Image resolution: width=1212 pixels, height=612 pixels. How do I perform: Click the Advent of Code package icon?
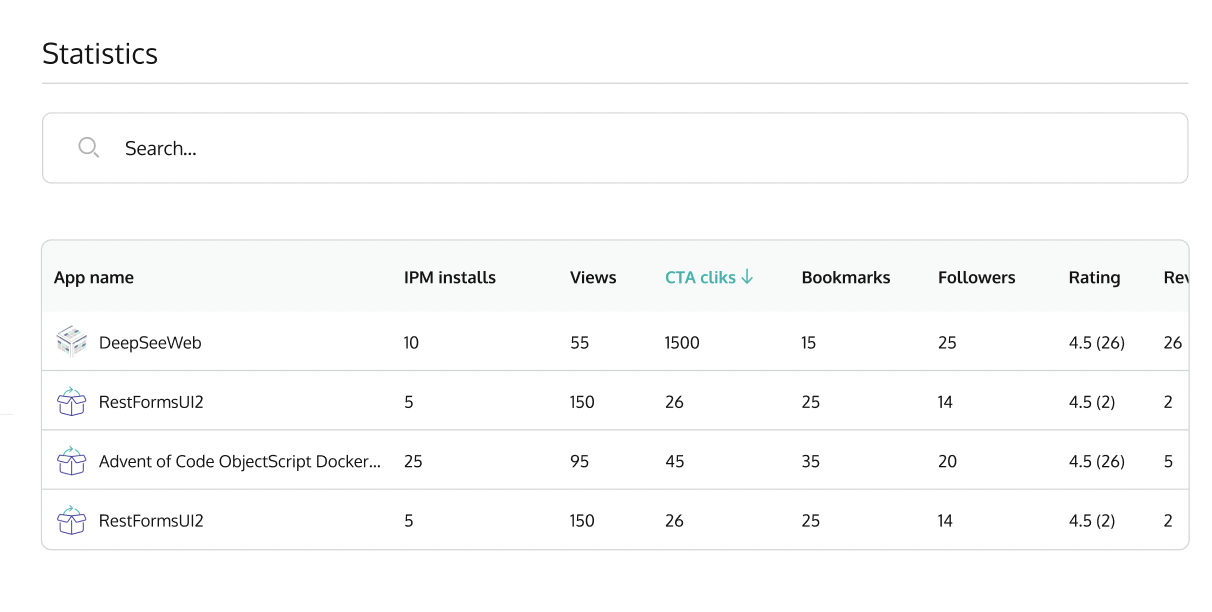click(71, 461)
